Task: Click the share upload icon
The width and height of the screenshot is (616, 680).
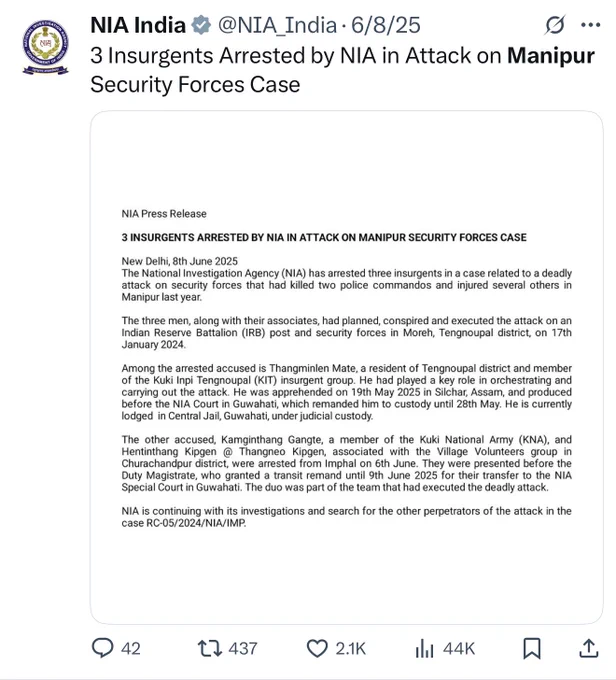Action: tap(589, 648)
